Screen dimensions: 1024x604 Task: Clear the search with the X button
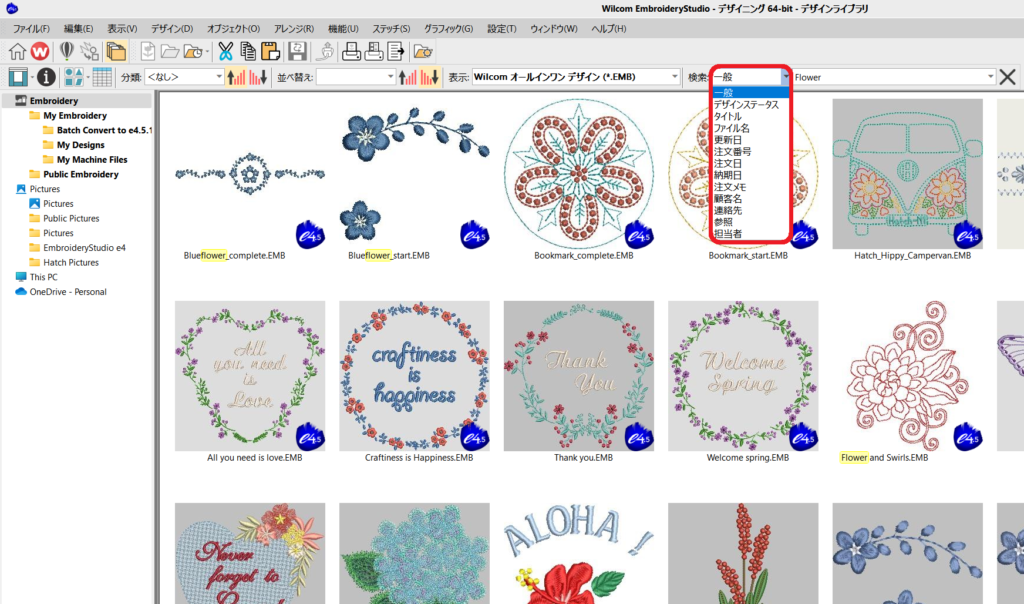click(1007, 76)
